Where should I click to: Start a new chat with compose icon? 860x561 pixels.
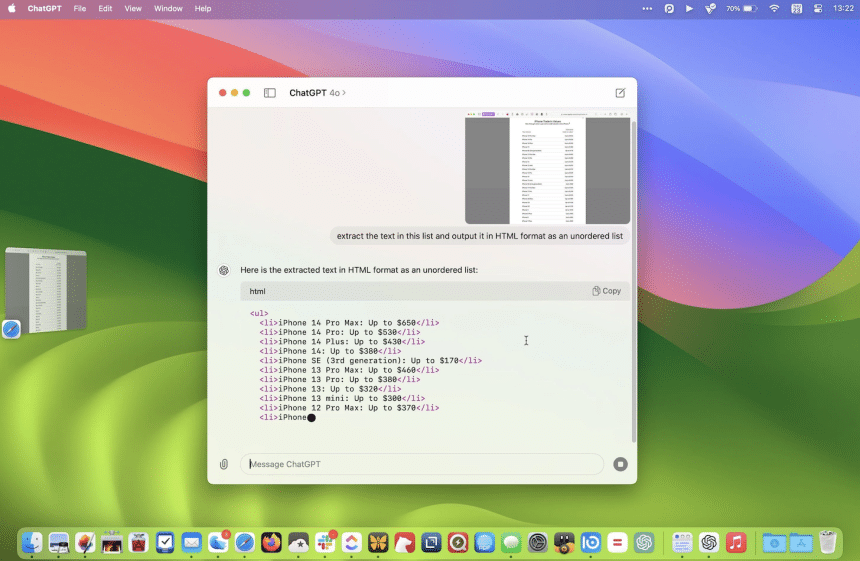[620, 93]
